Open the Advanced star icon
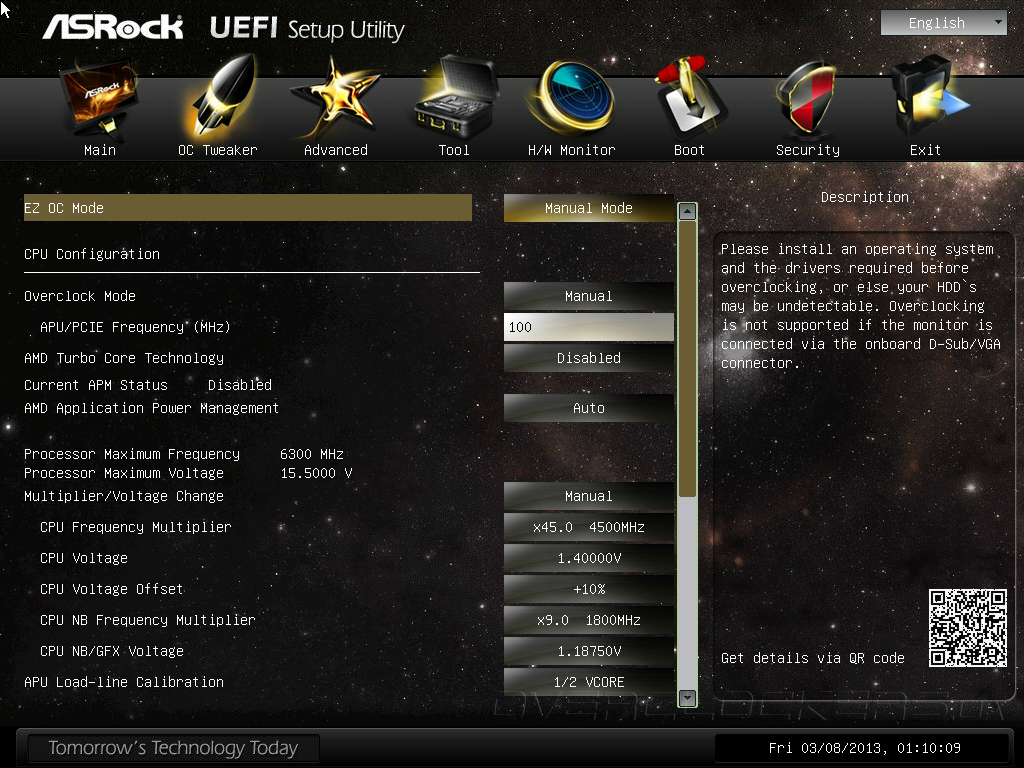Viewport: 1024px width, 768px height. (336, 98)
